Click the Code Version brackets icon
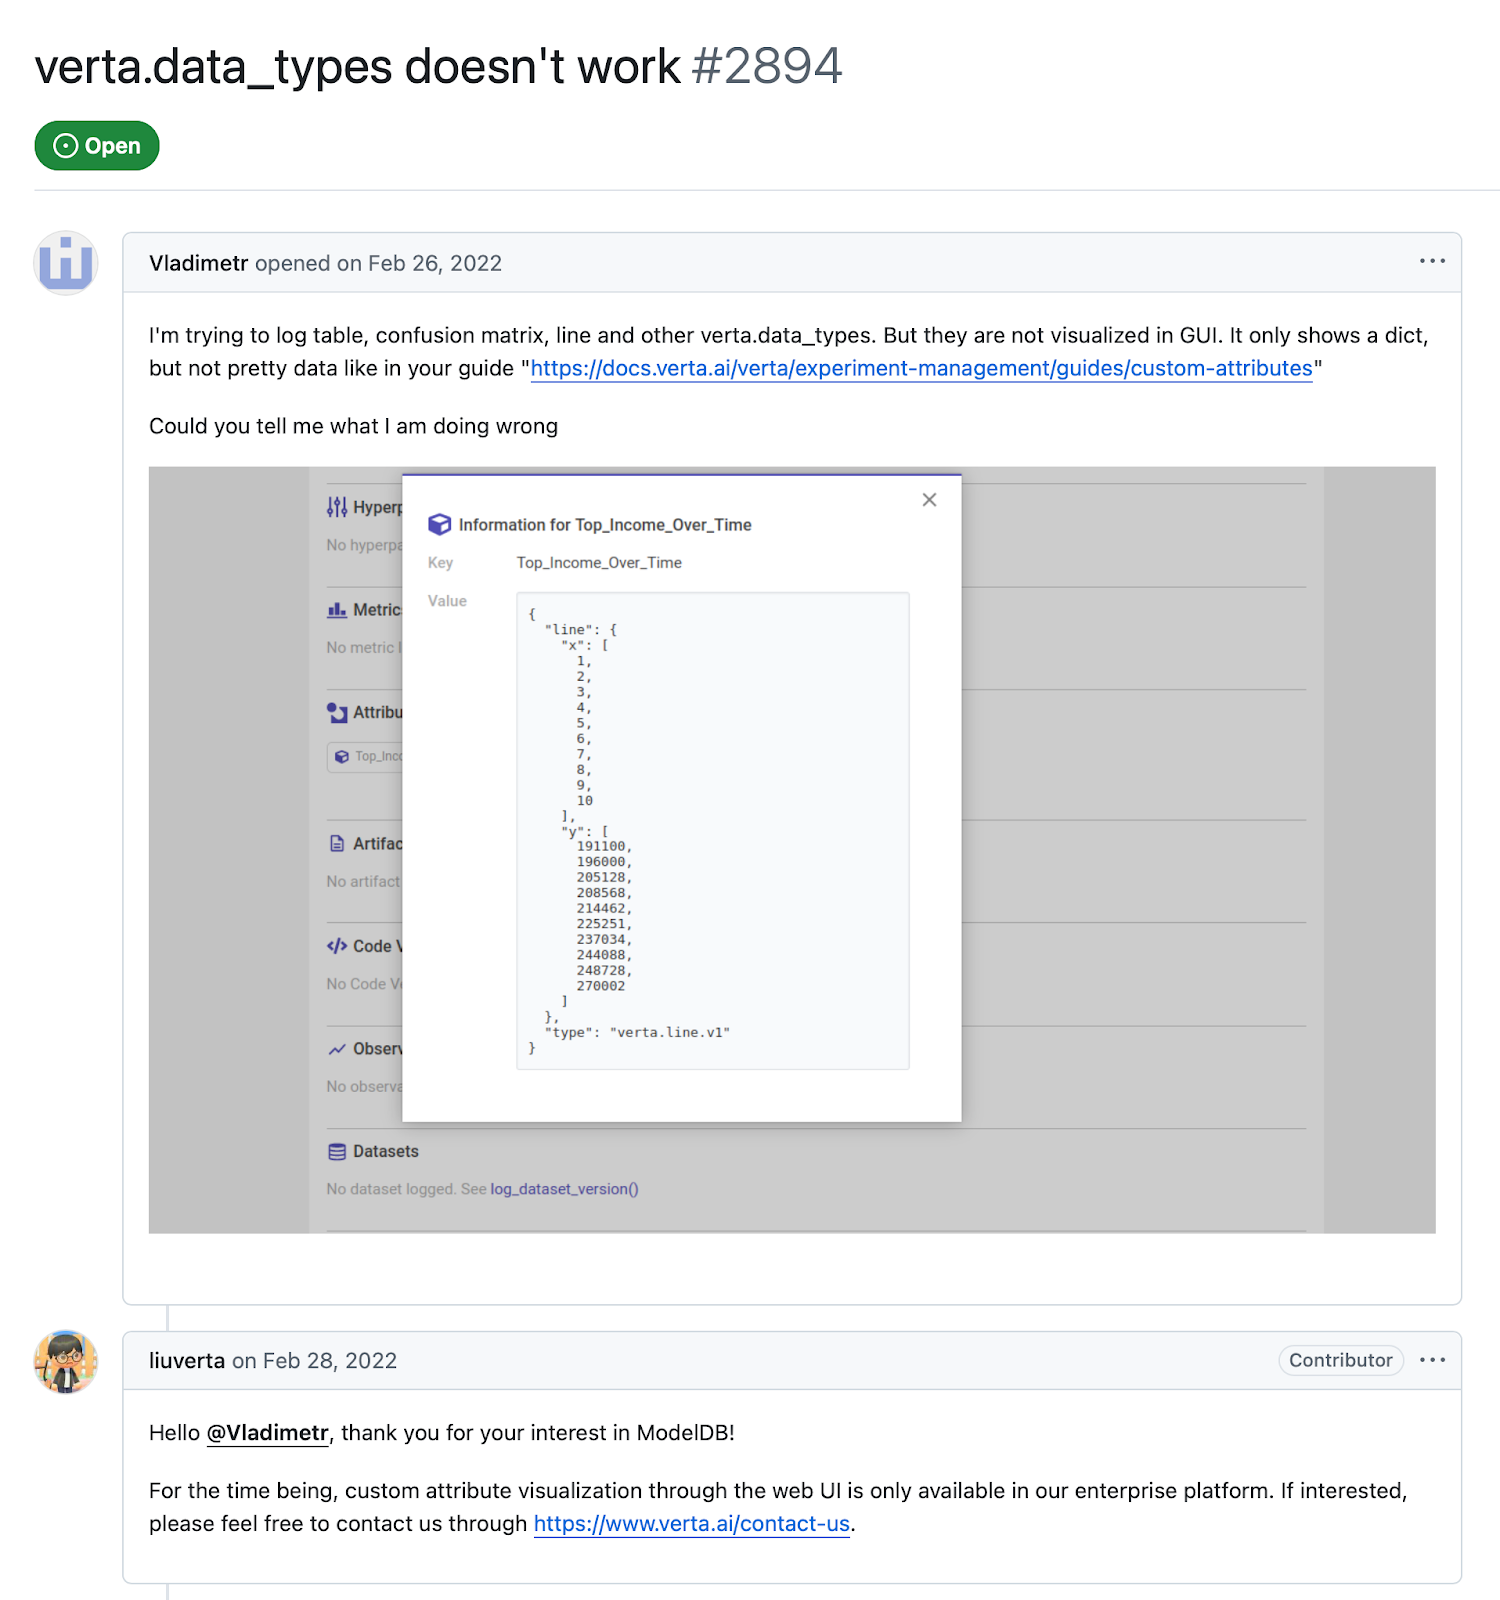 tap(337, 946)
